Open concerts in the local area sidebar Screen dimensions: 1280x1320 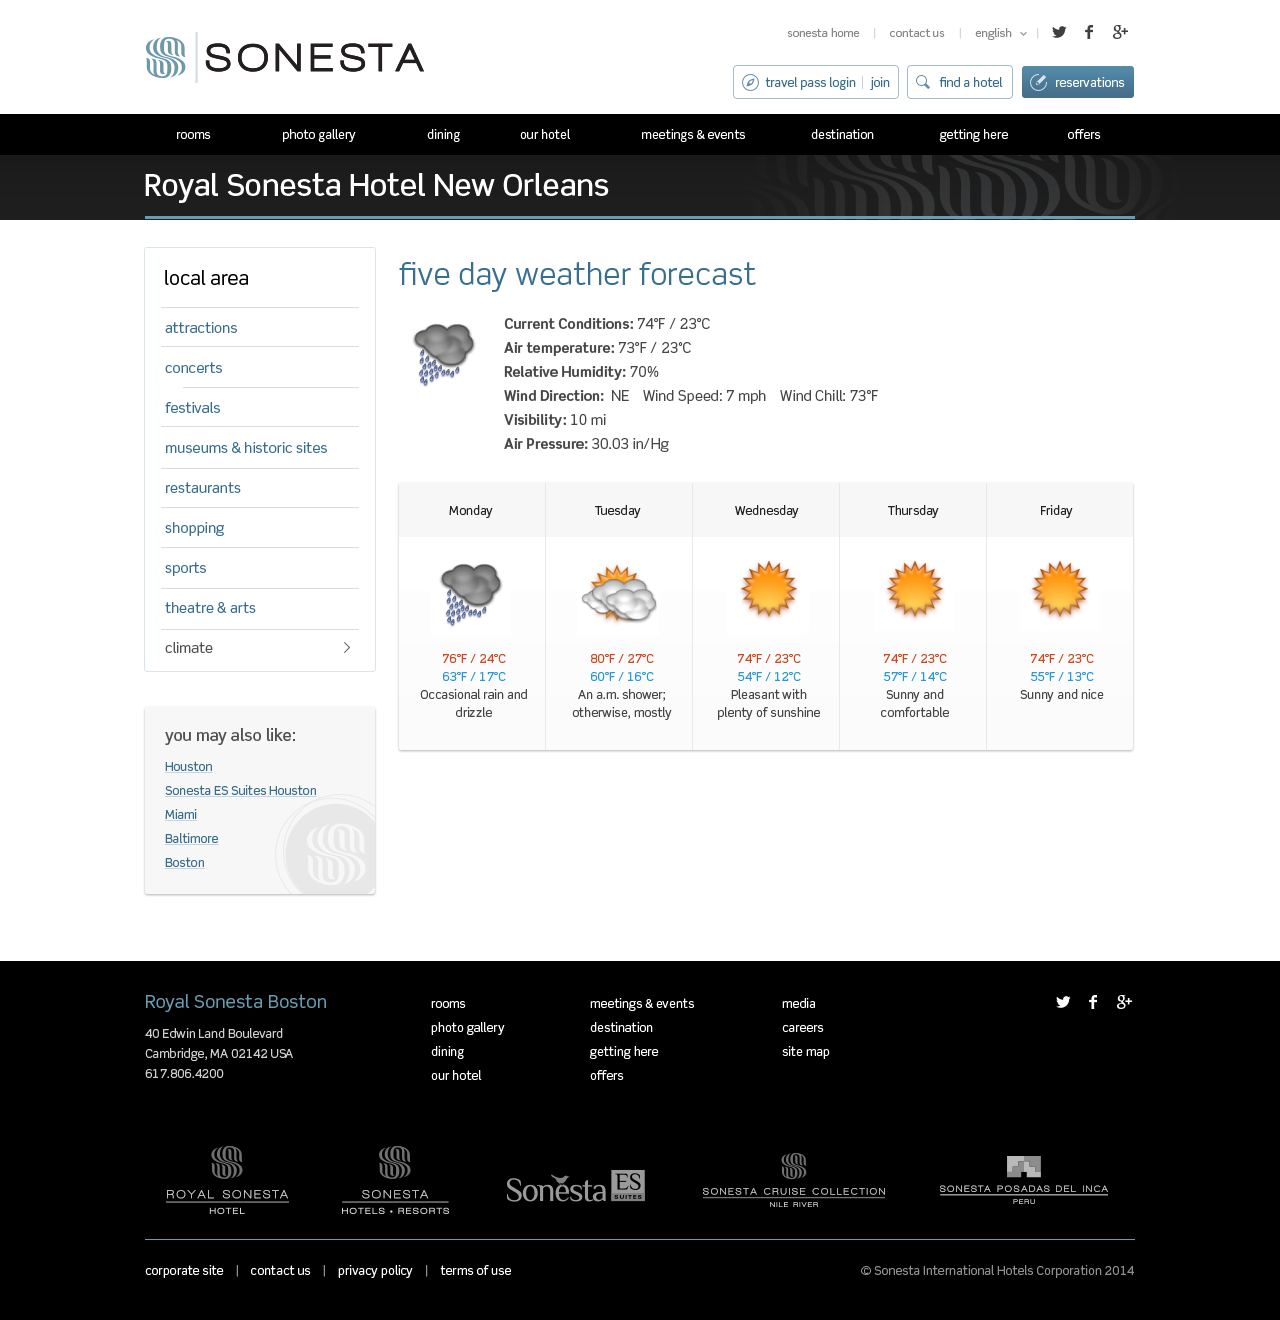194,368
